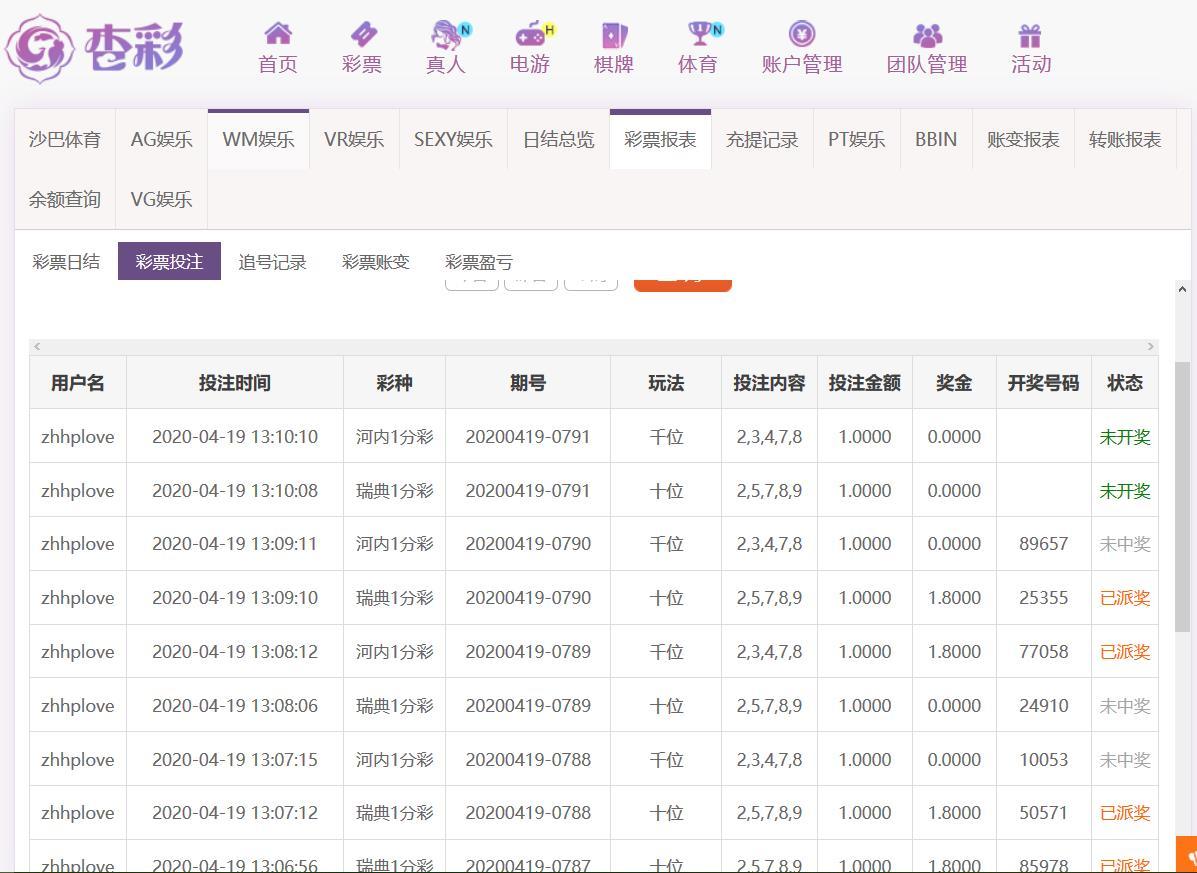Open 棋牌 card games icon
Image resolution: width=1197 pixels, height=873 pixels.
613,35
